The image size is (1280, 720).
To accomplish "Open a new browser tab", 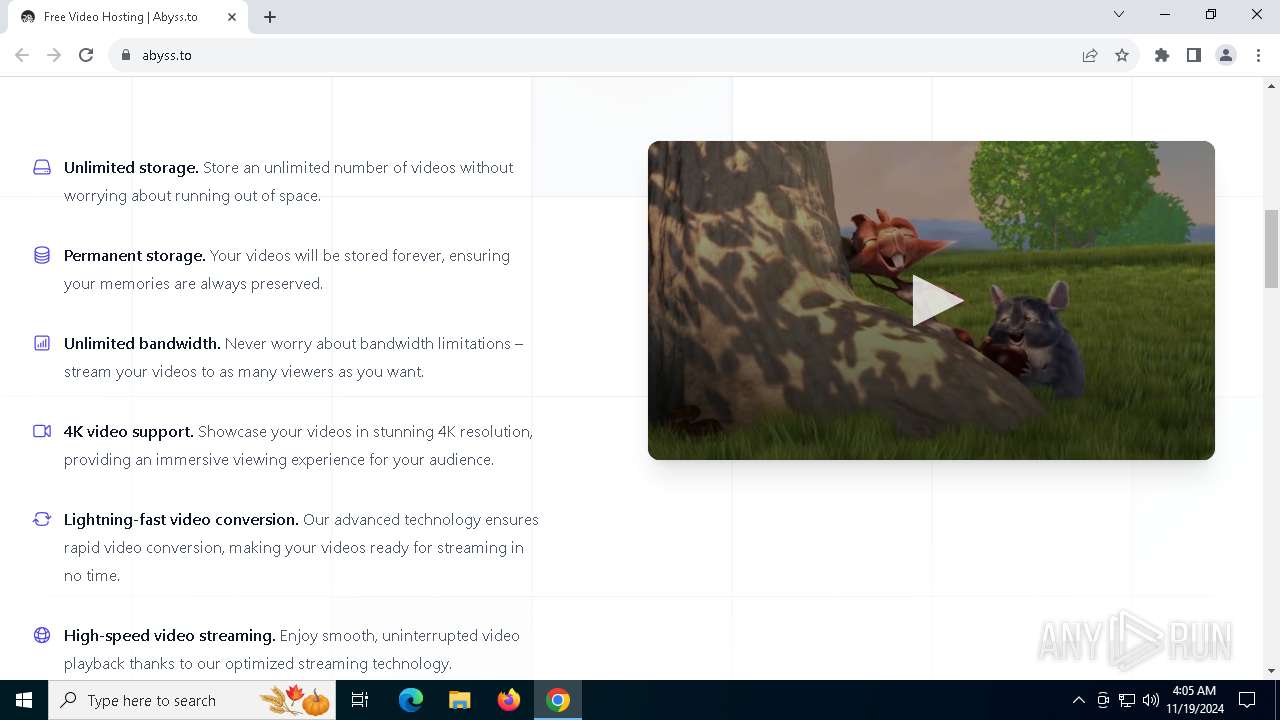I will (270, 17).
